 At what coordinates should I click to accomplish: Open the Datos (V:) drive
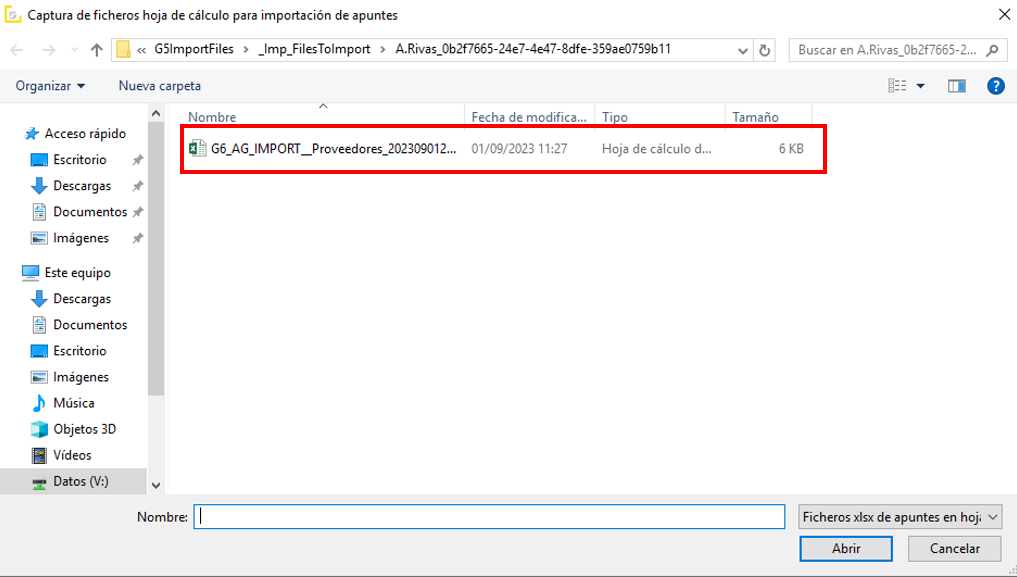pos(80,481)
